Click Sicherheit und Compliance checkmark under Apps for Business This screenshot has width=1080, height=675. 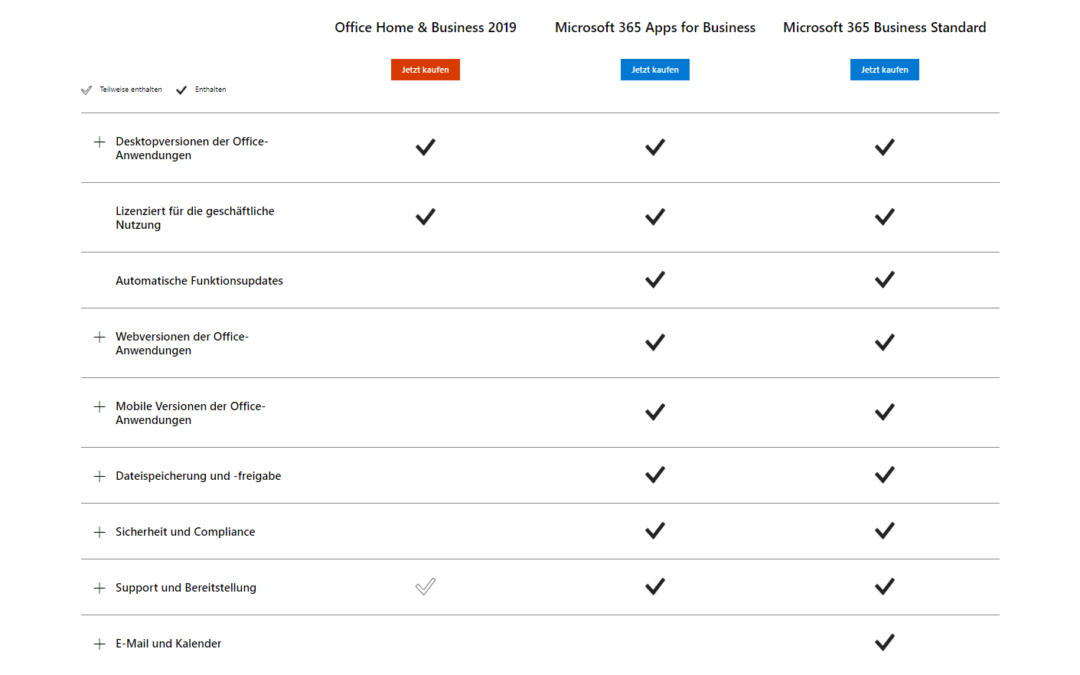654,530
